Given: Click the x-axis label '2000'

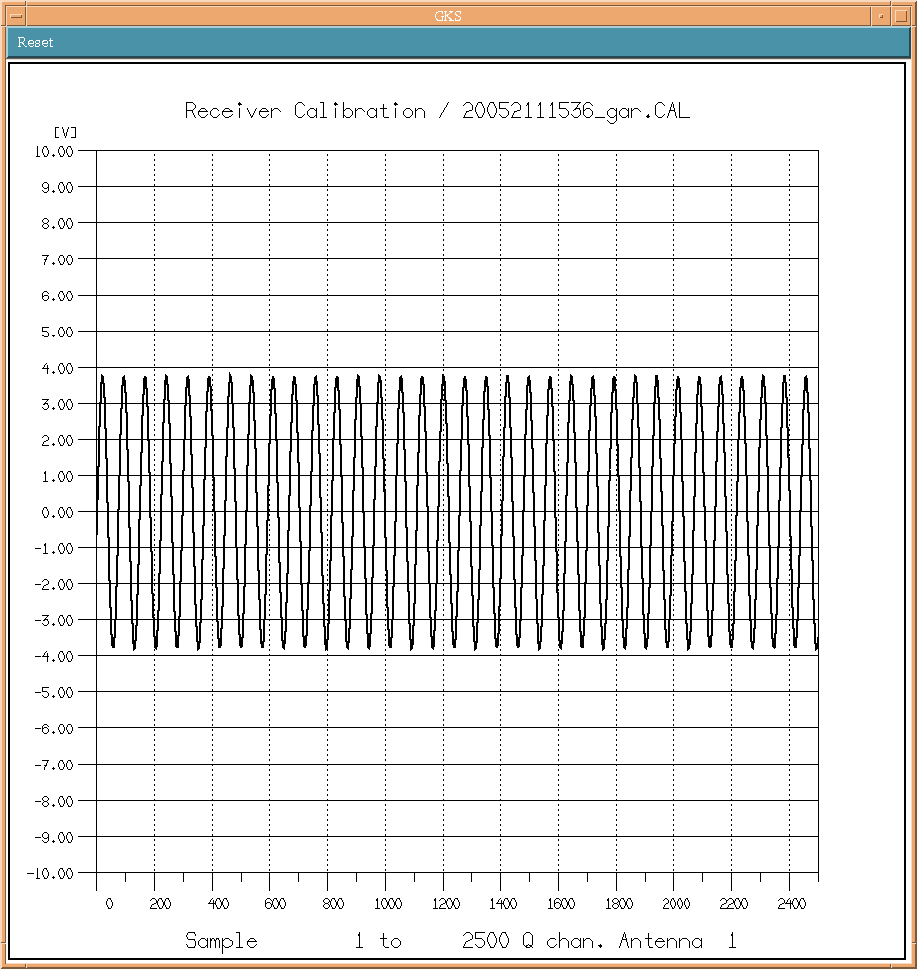Looking at the screenshot, I should [676, 904].
